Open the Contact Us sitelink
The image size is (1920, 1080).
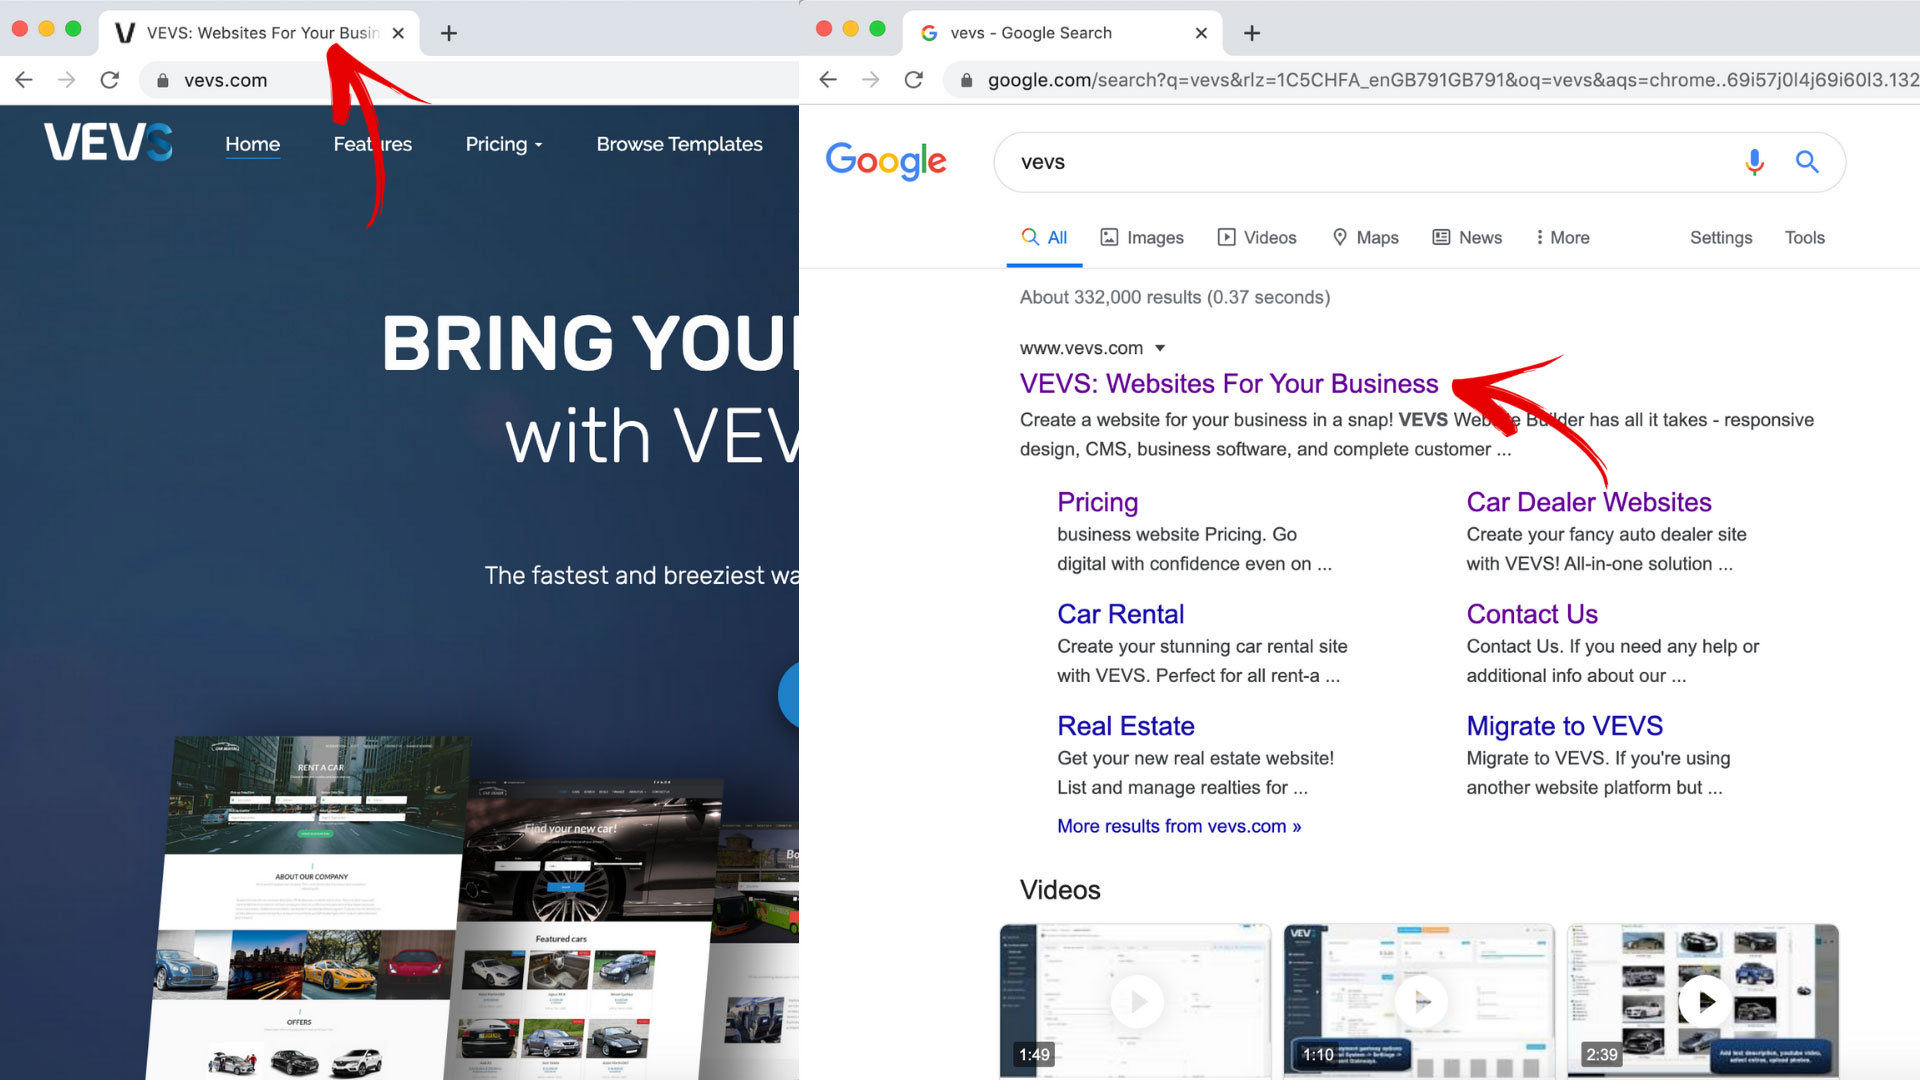[1532, 614]
